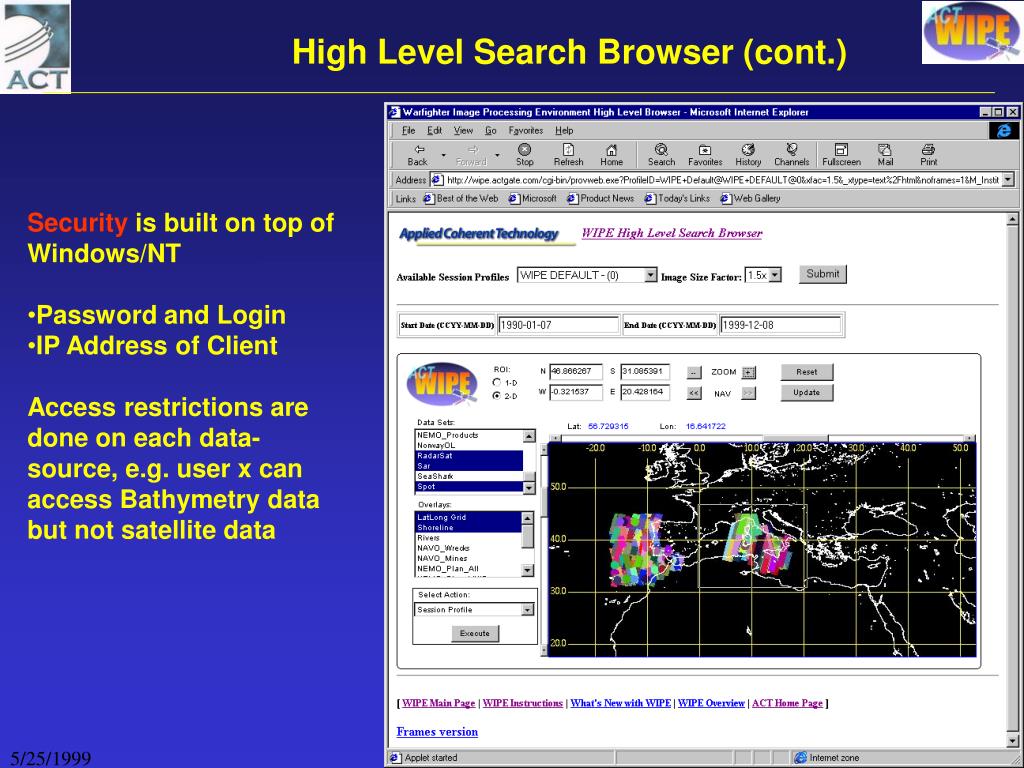The width and height of the screenshot is (1024, 768).
Task: Open the Frames version link
Action: point(437,732)
